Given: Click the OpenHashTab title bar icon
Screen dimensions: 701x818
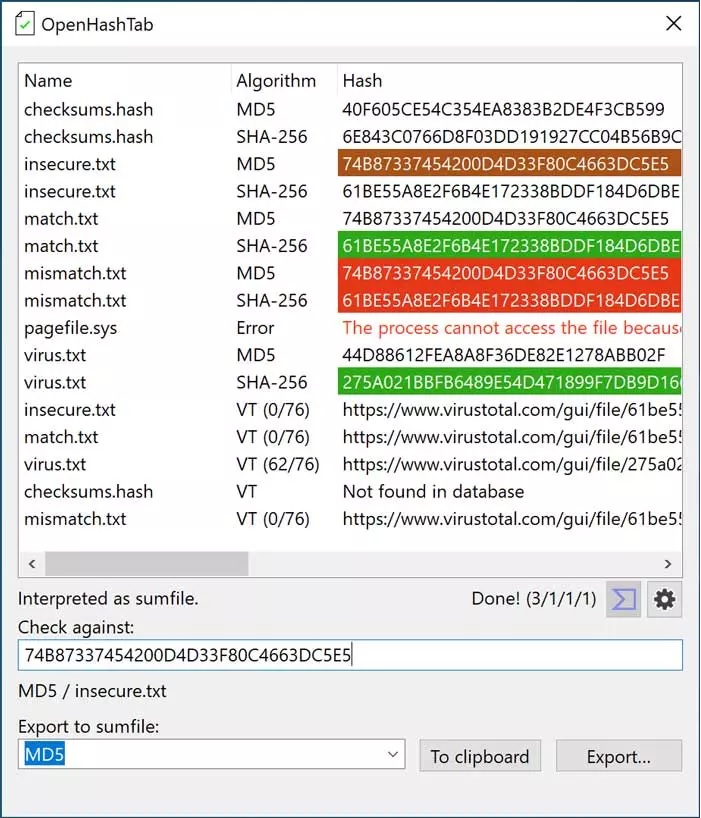Looking at the screenshot, I should (26, 24).
